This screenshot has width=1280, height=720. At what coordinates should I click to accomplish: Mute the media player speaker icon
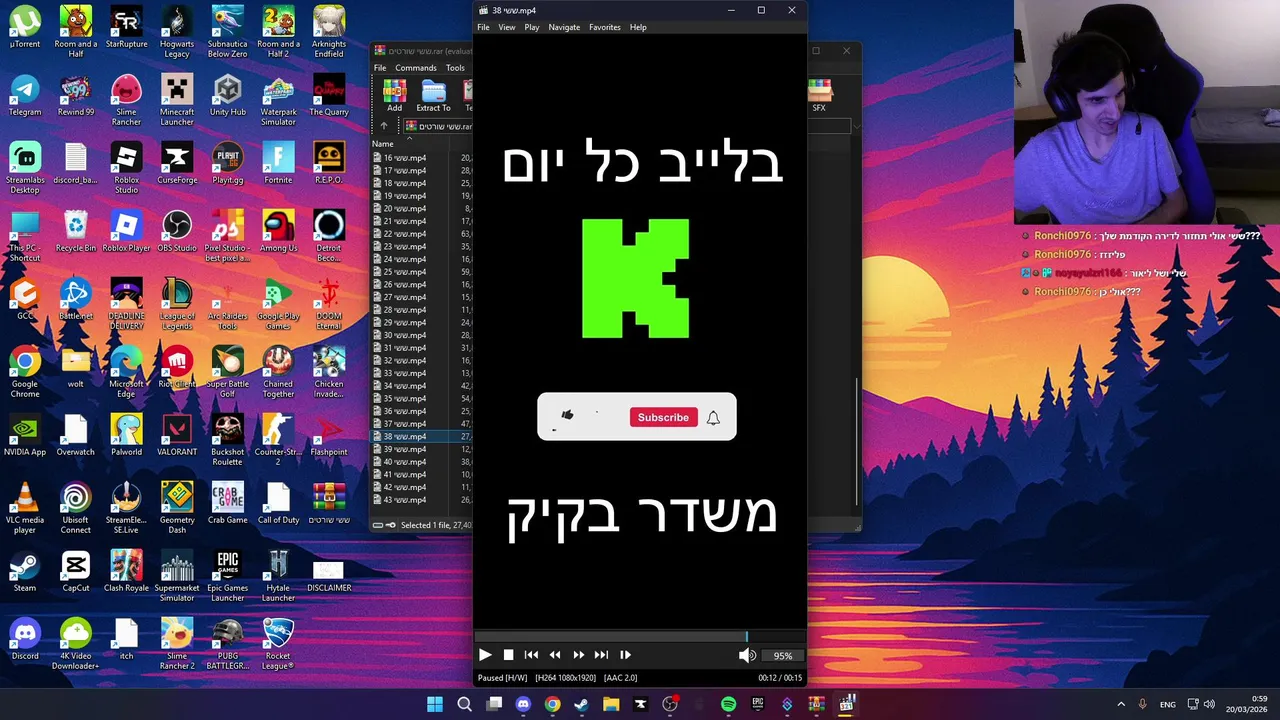click(x=747, y=655)
